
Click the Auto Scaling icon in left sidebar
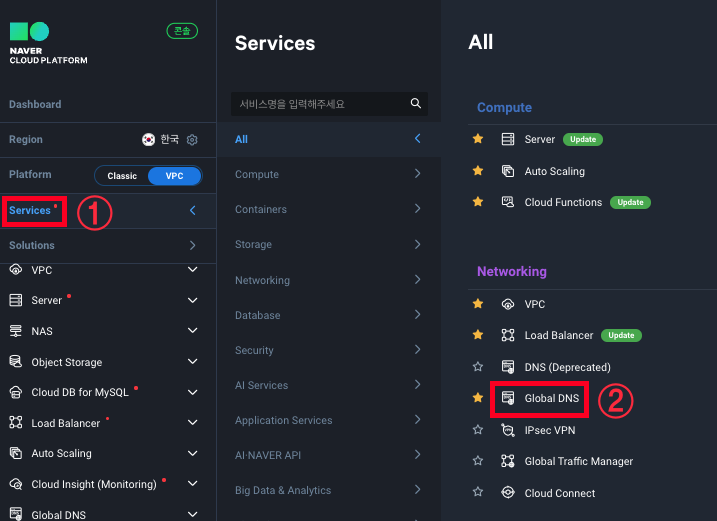pos(16,453)
